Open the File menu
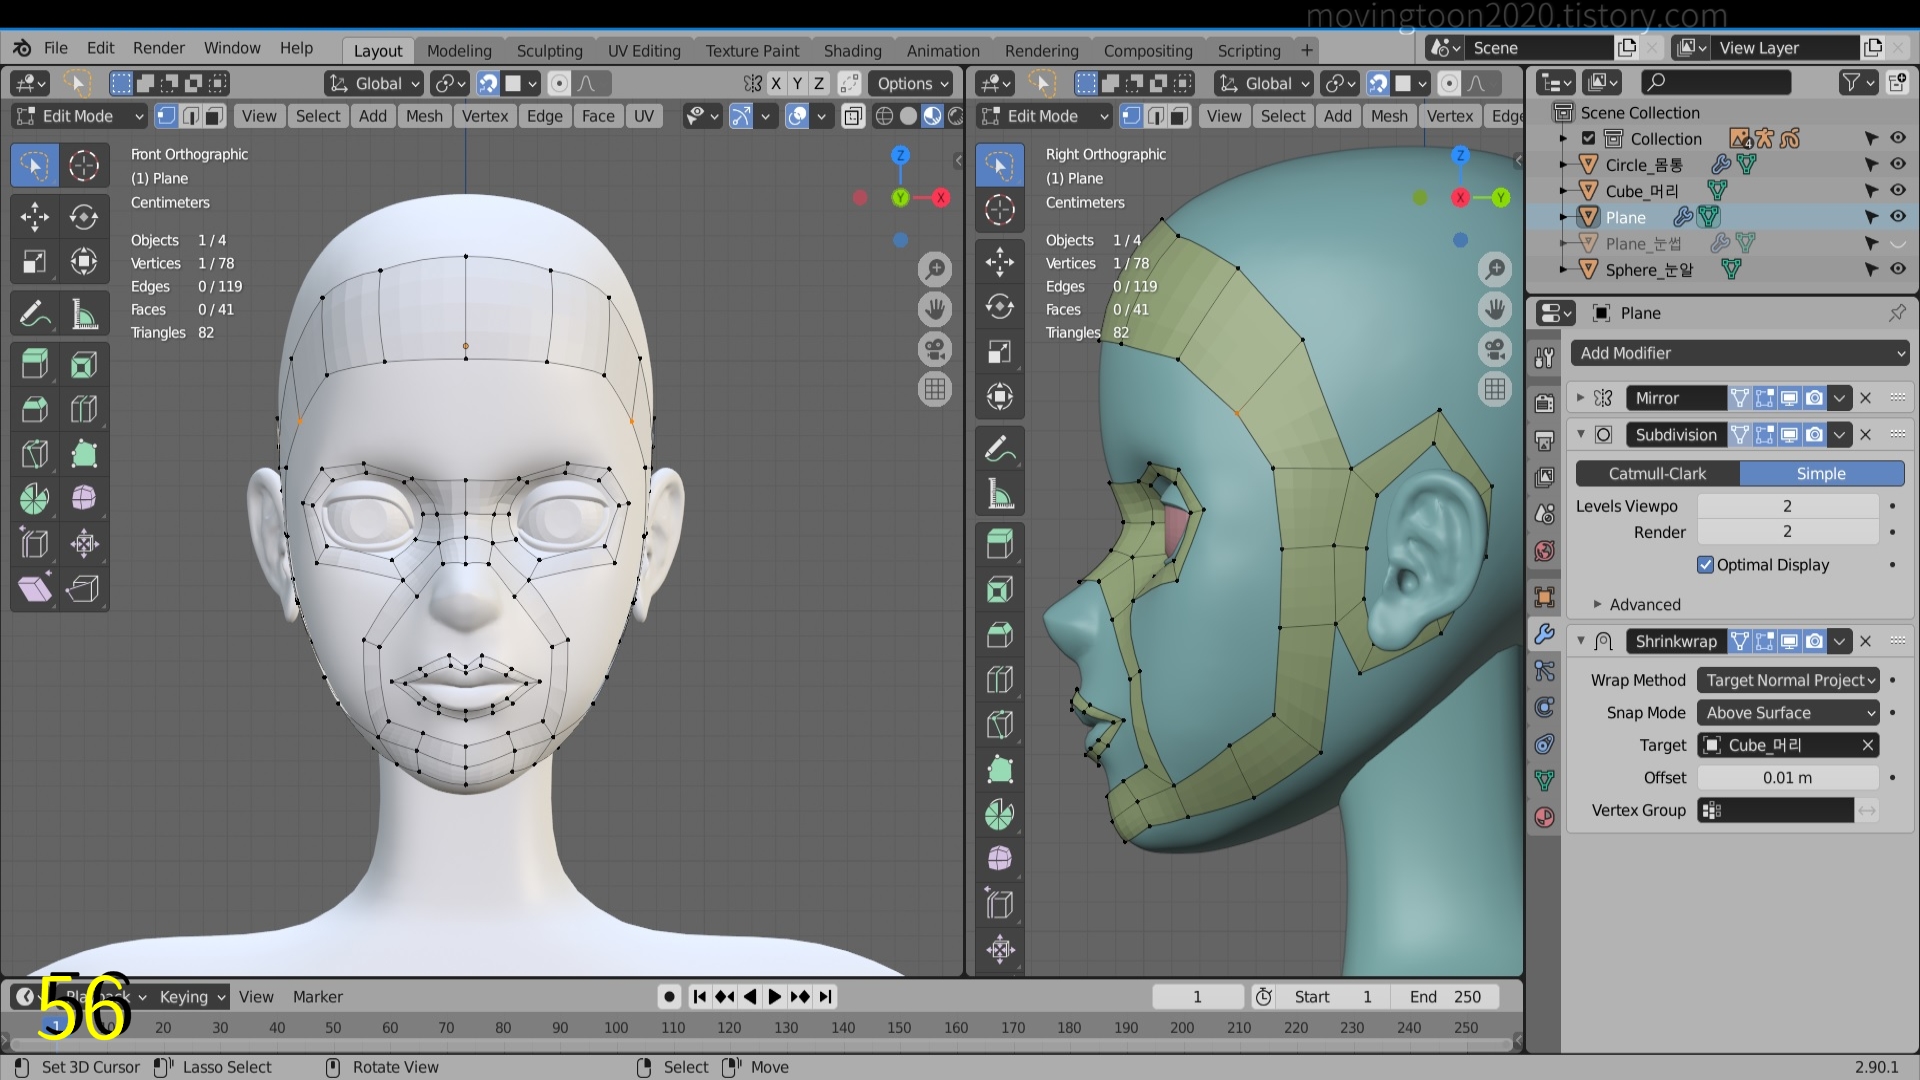Image resolution: width=1920 pixels, height=1080 pixels. [56, 48]
